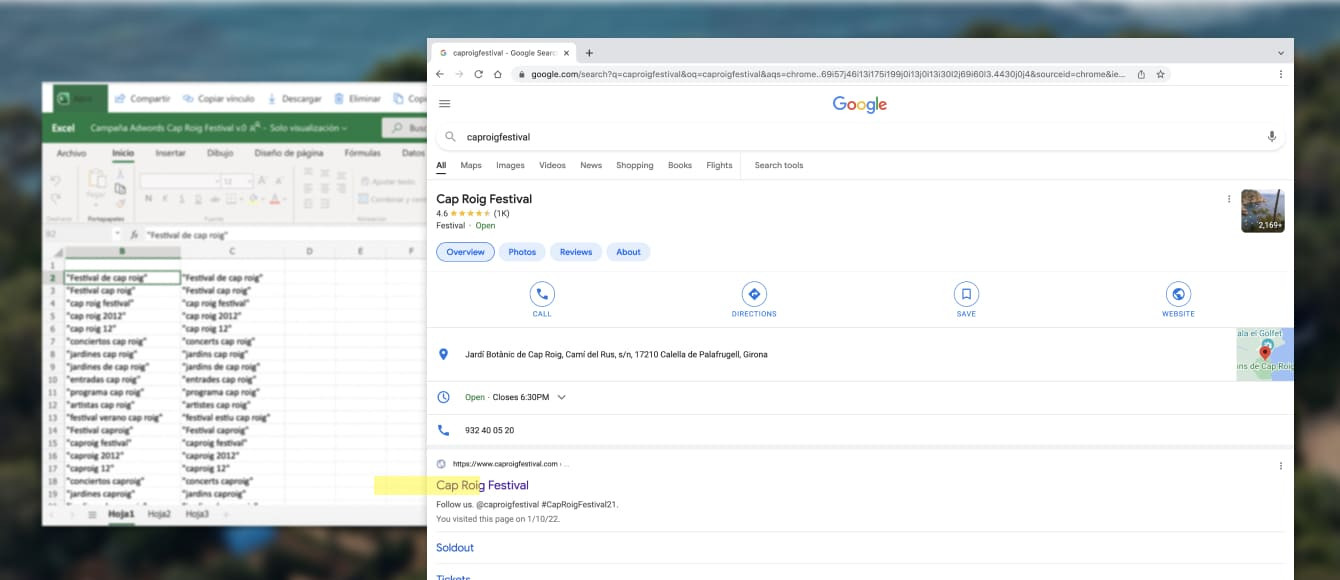This screenshot has height=580, width=1340.
Task: Open the Insertar ribbon tab
Action: [170, 154]
